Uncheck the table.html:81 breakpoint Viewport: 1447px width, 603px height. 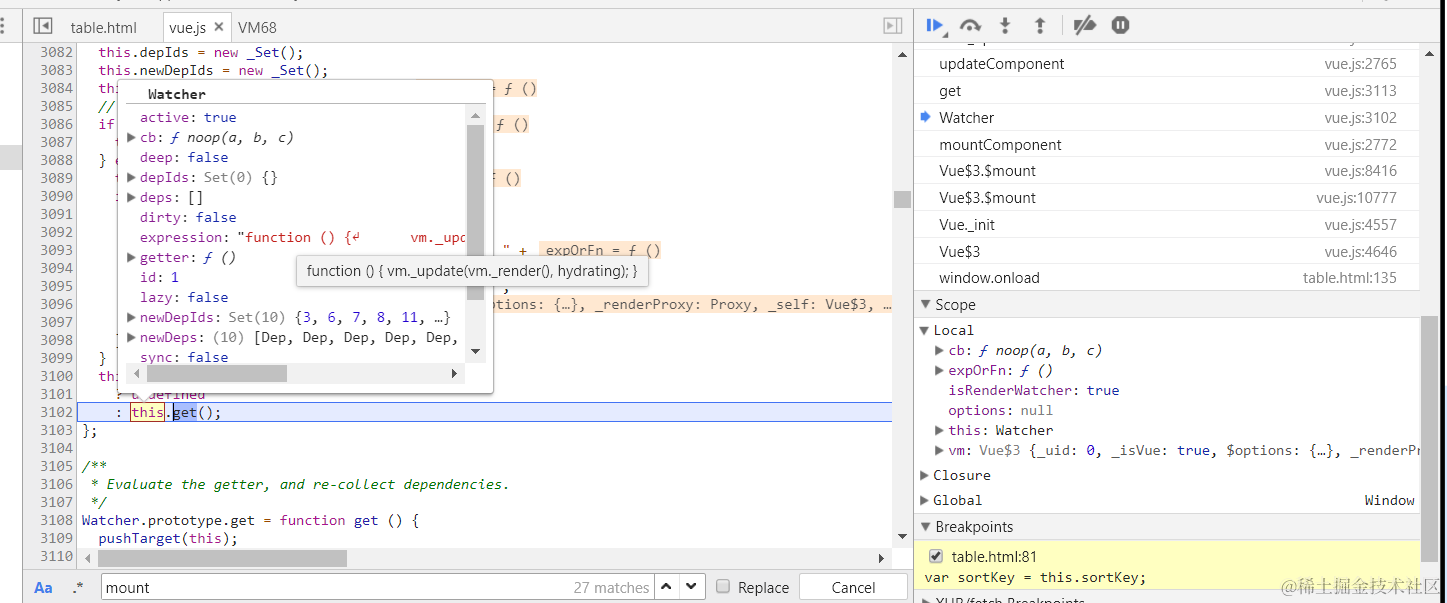point(936,556)
